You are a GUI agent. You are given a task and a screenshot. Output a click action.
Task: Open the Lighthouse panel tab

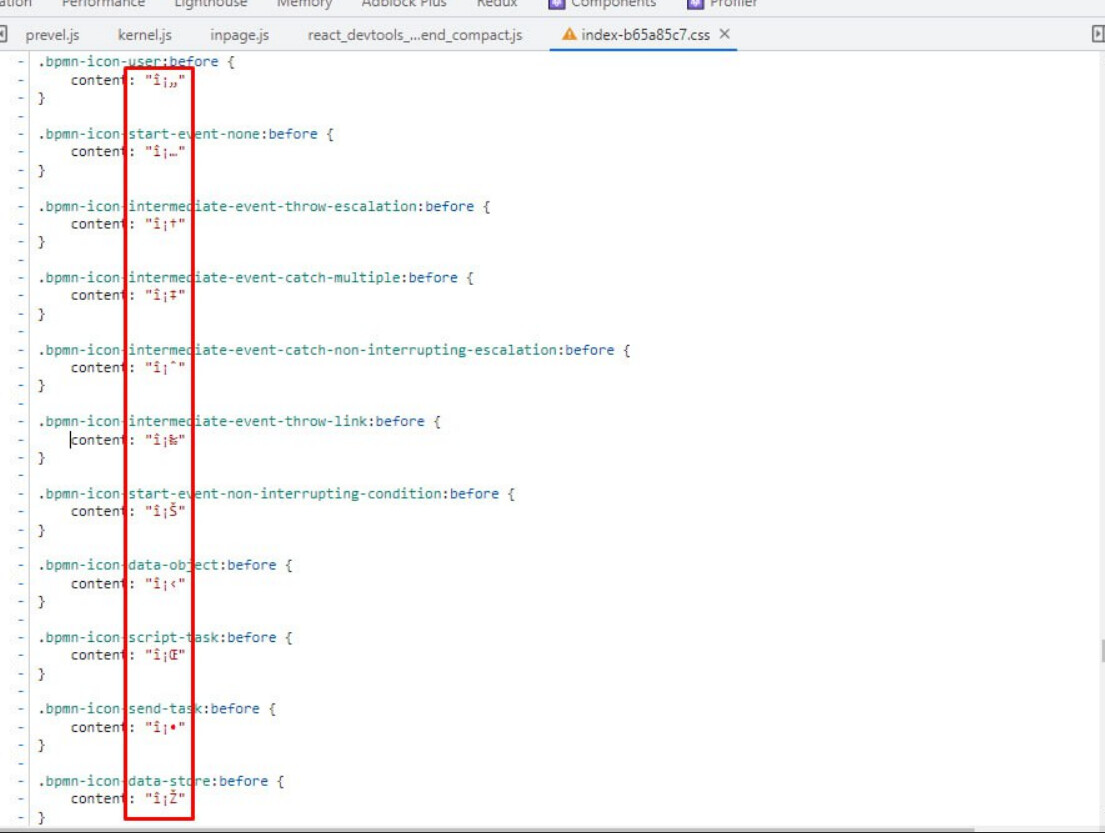coord(211,4)
